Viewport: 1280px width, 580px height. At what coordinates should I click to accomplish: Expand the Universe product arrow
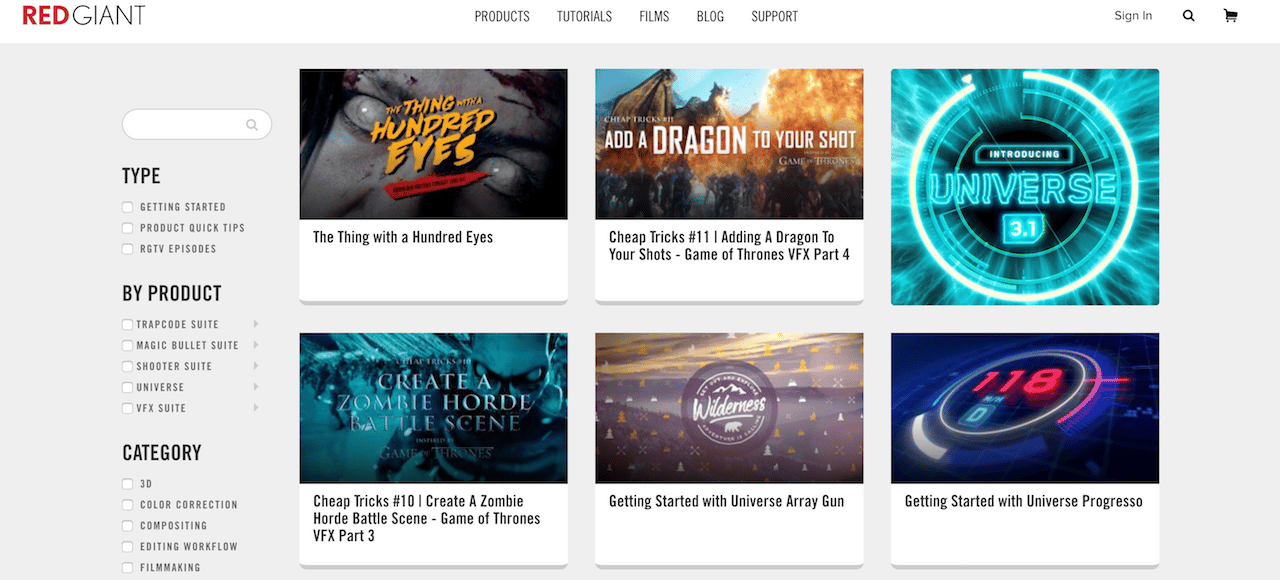point(256,387)
